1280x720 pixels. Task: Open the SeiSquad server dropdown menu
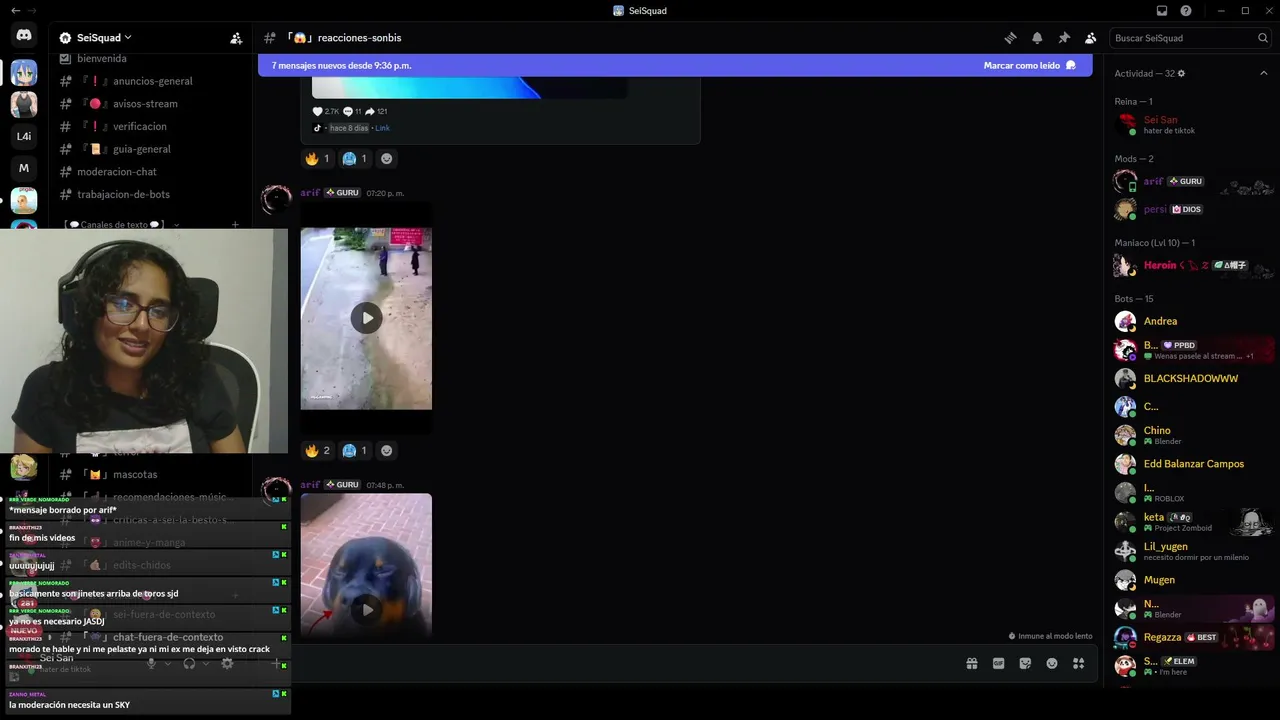point(96,38)
